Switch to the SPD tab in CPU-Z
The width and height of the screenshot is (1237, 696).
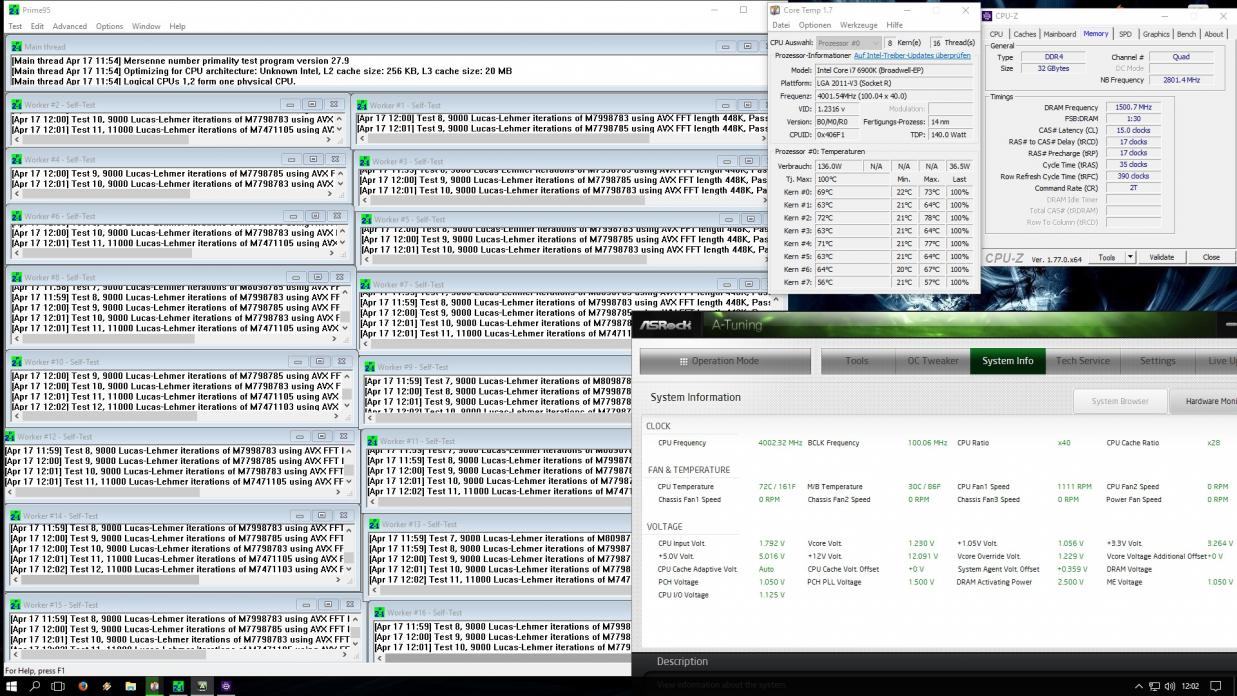coord(1125,34)
